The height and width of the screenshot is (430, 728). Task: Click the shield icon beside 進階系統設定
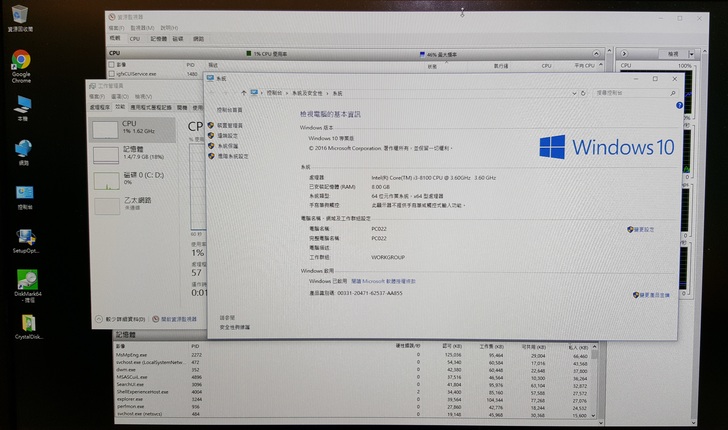tap(211, 156)
